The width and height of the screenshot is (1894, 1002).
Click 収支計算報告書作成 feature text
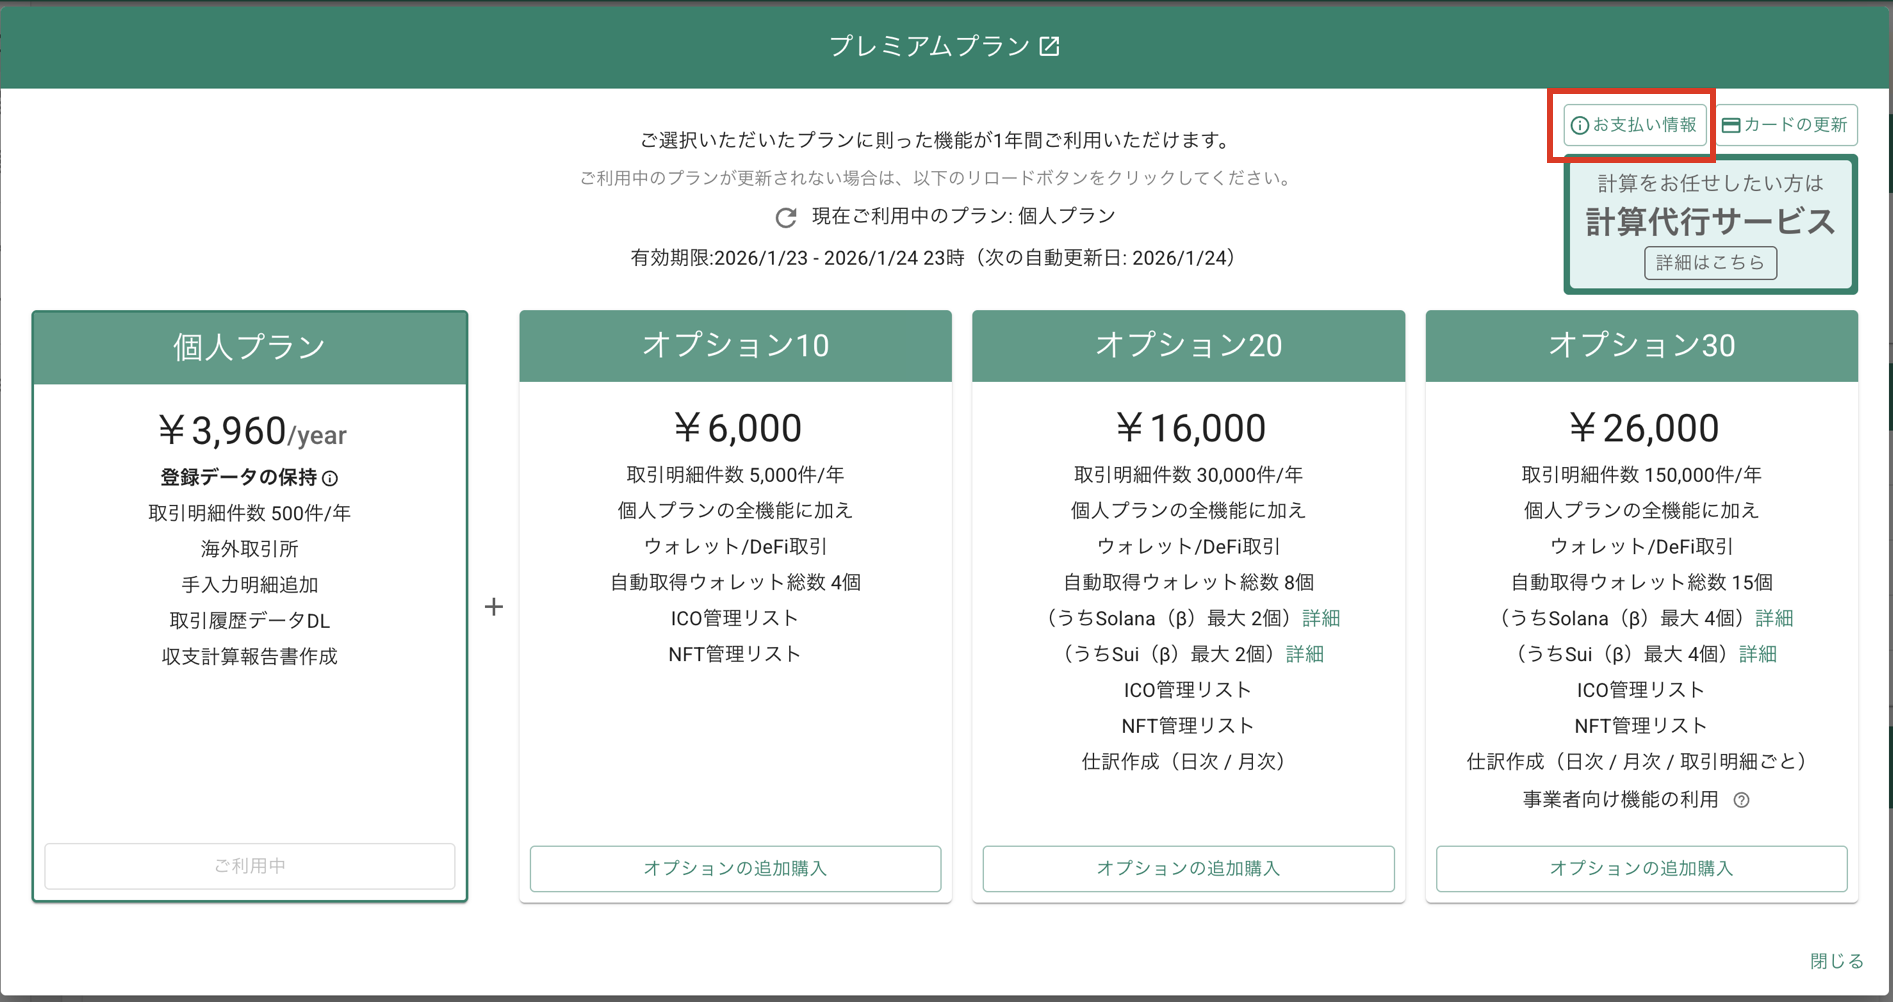(250, 657)
